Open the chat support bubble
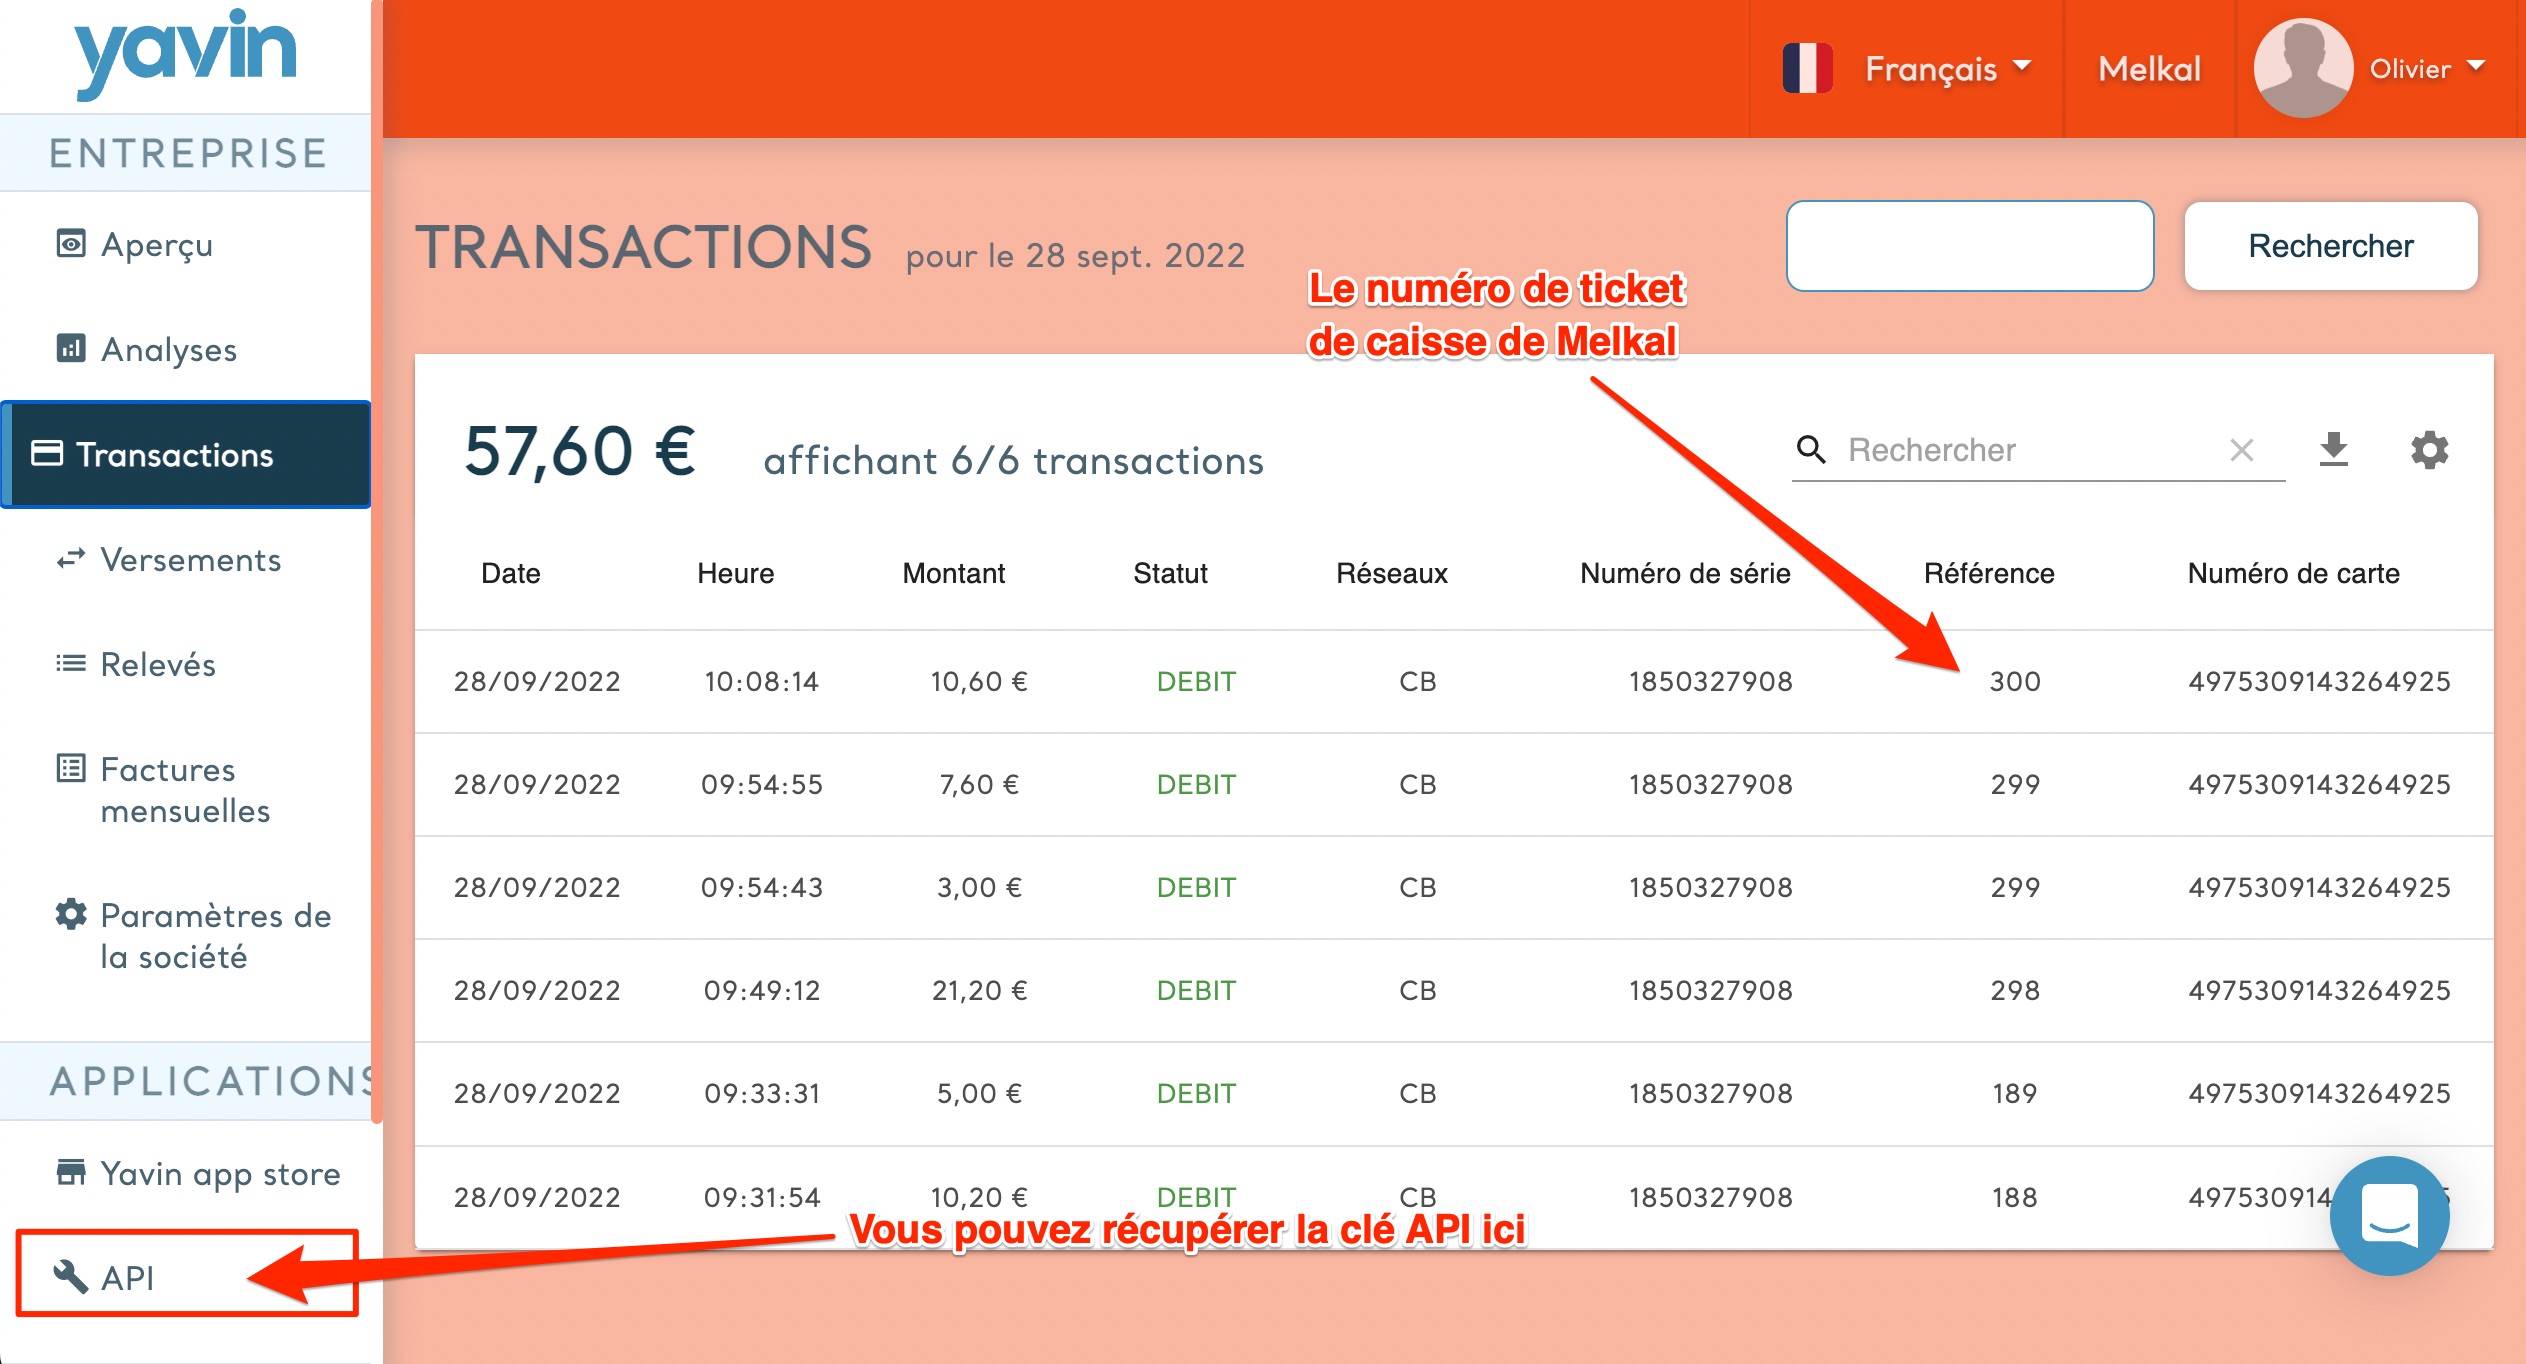The width and height of the screenshot is (2526, 1364). (2389, 1215)
